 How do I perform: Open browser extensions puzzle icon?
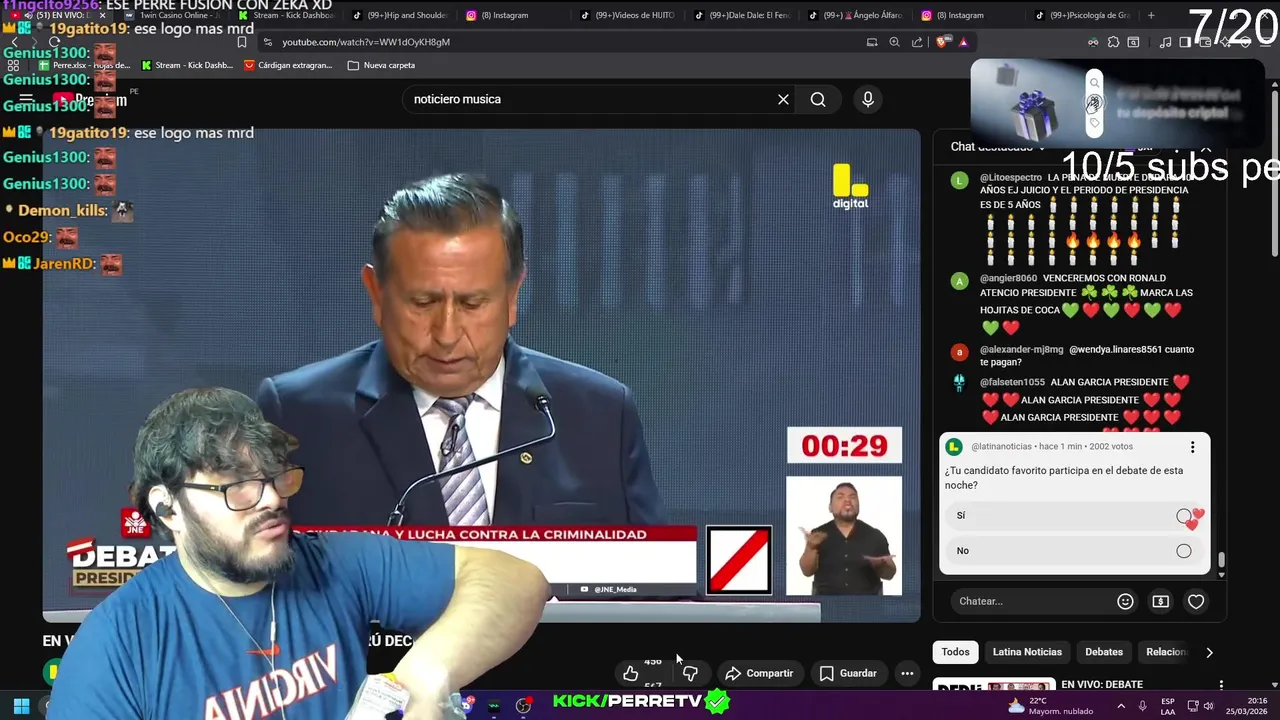(1112, 42)
